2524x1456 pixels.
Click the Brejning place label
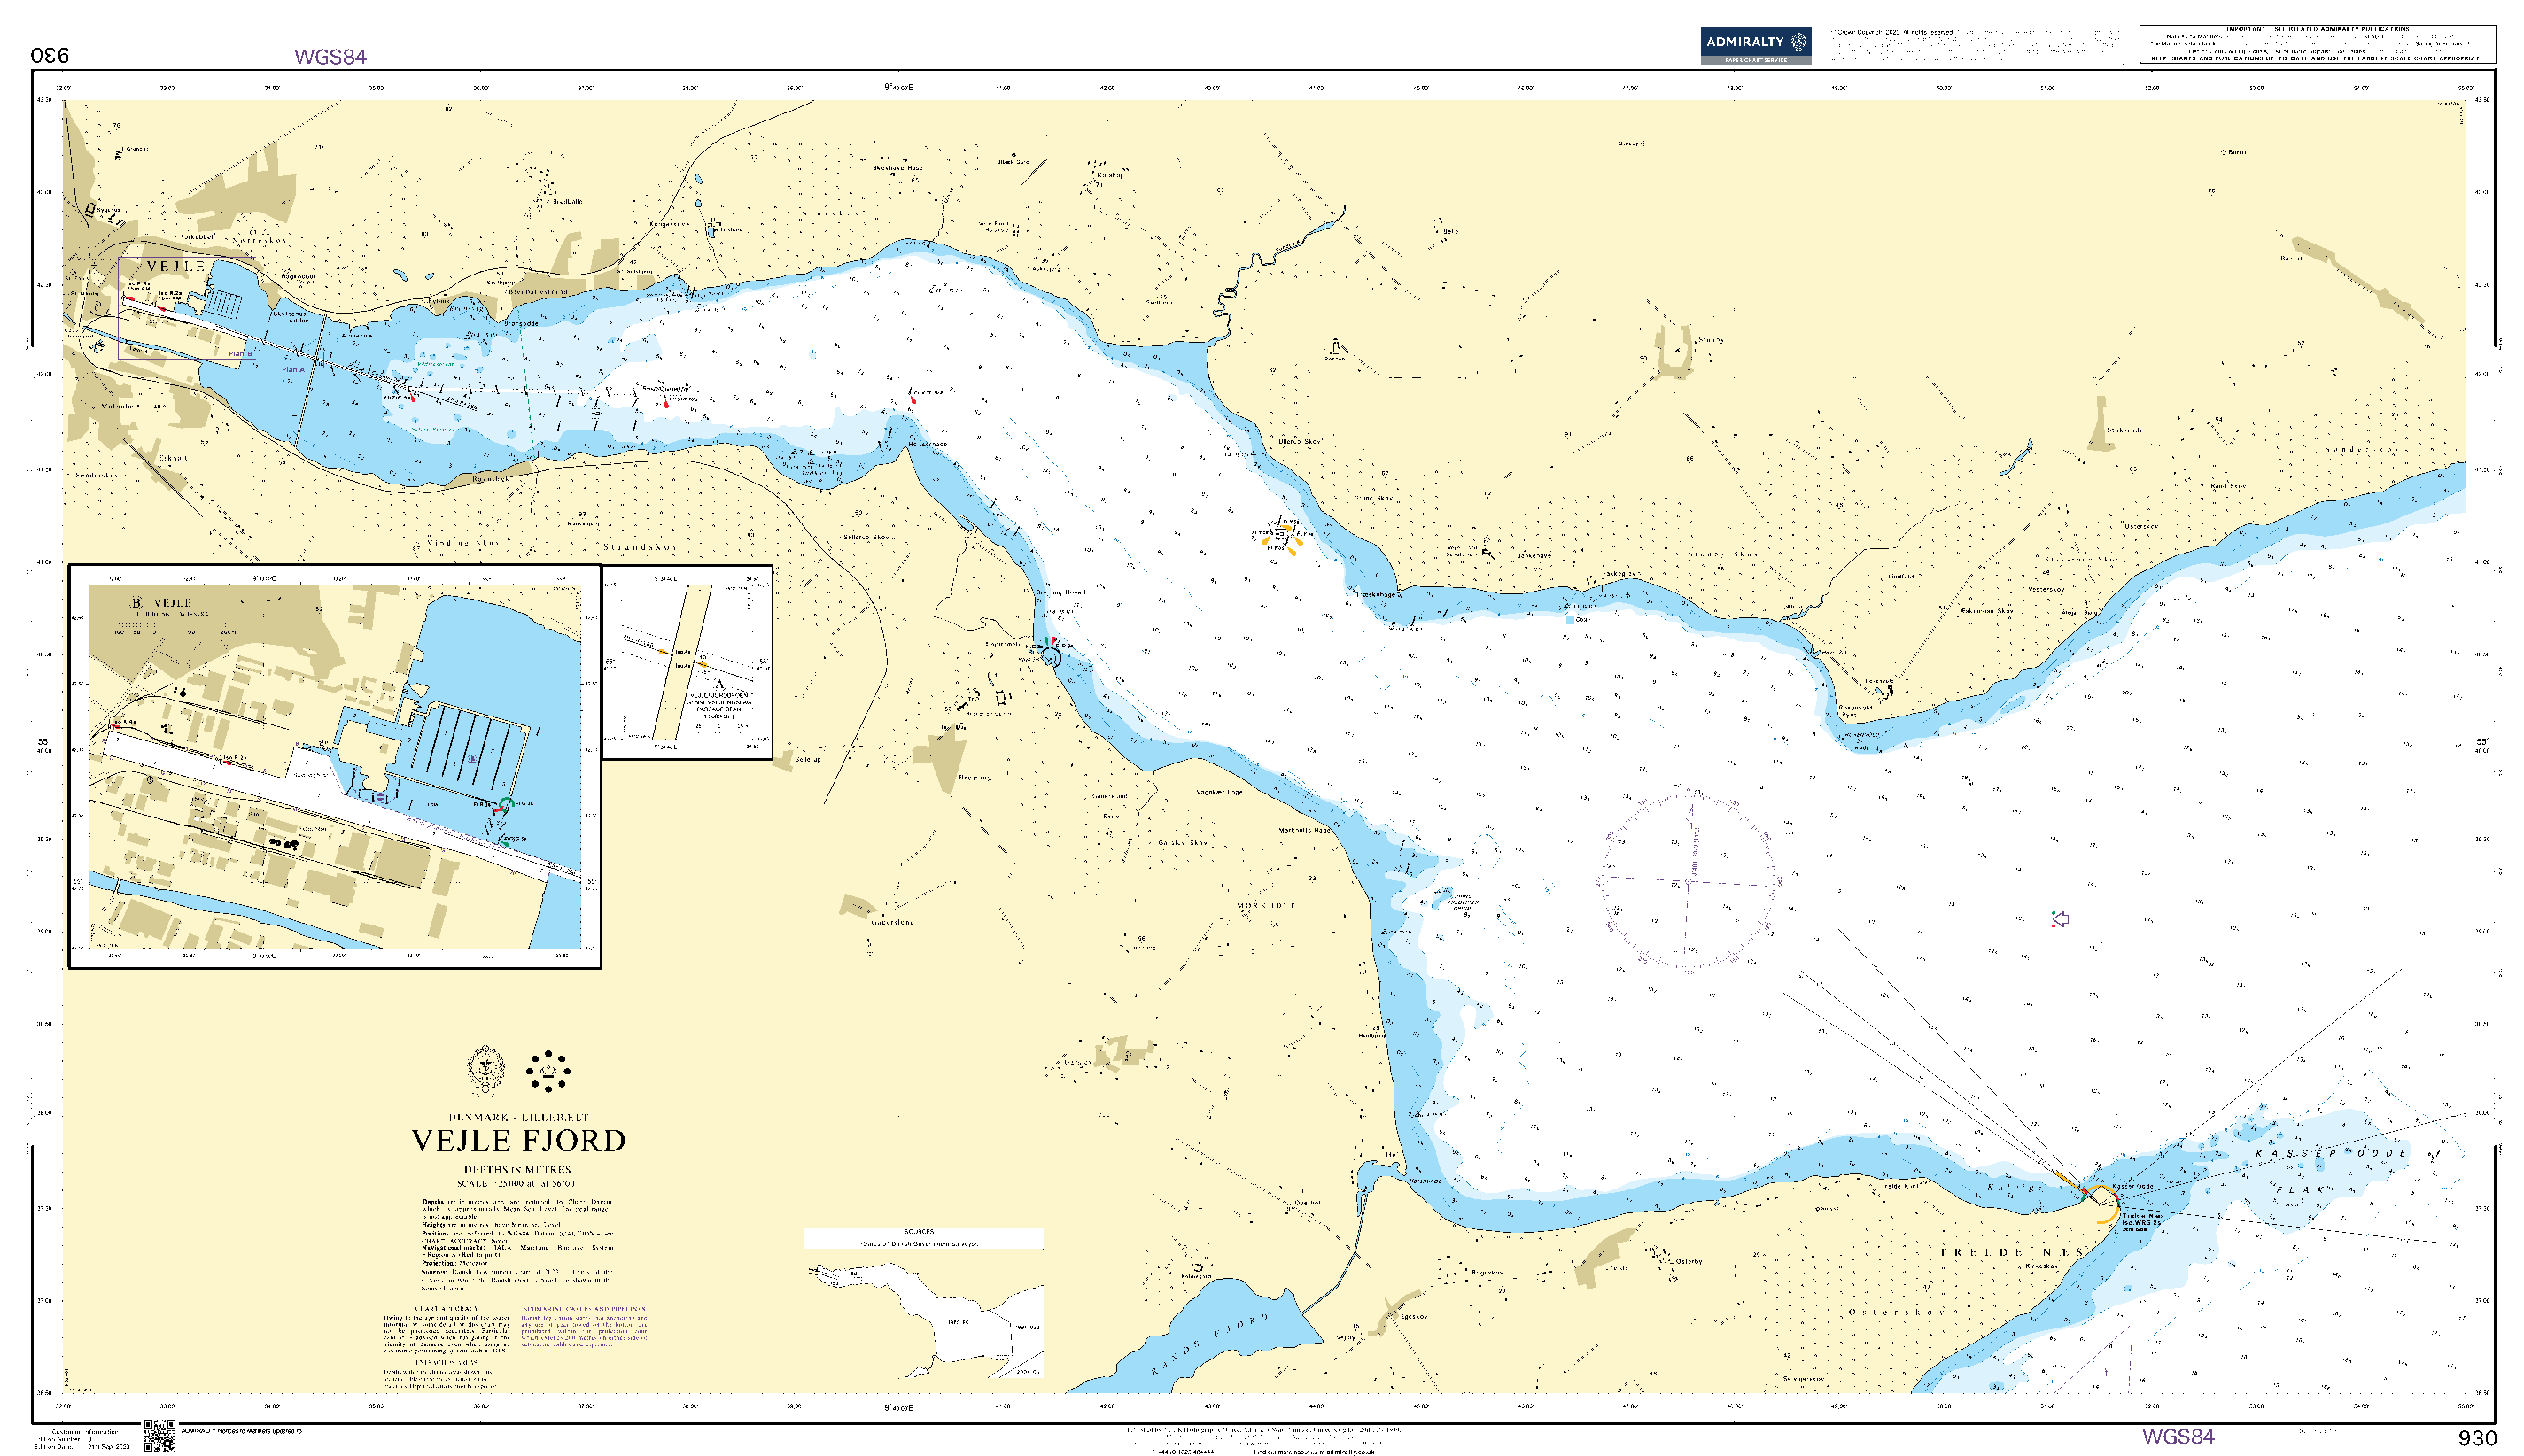pyautogui.click(x=975, y=777)
